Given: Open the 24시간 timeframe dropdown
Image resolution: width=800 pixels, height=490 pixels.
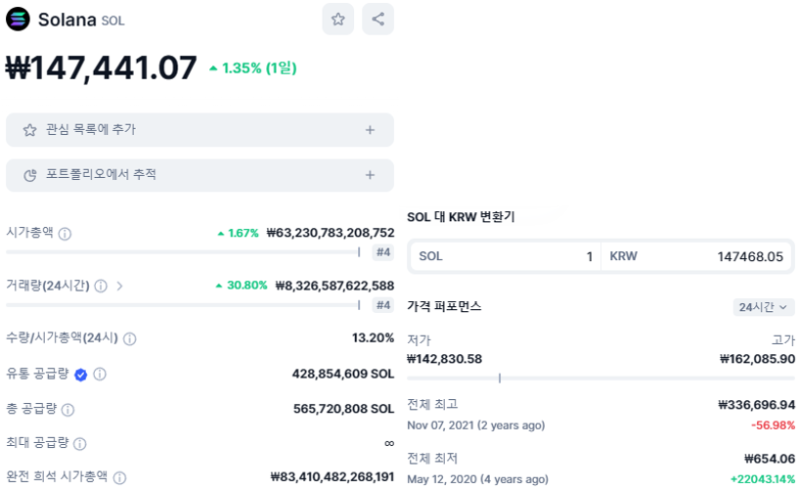Looking at the screenshot, I should 764,308.
